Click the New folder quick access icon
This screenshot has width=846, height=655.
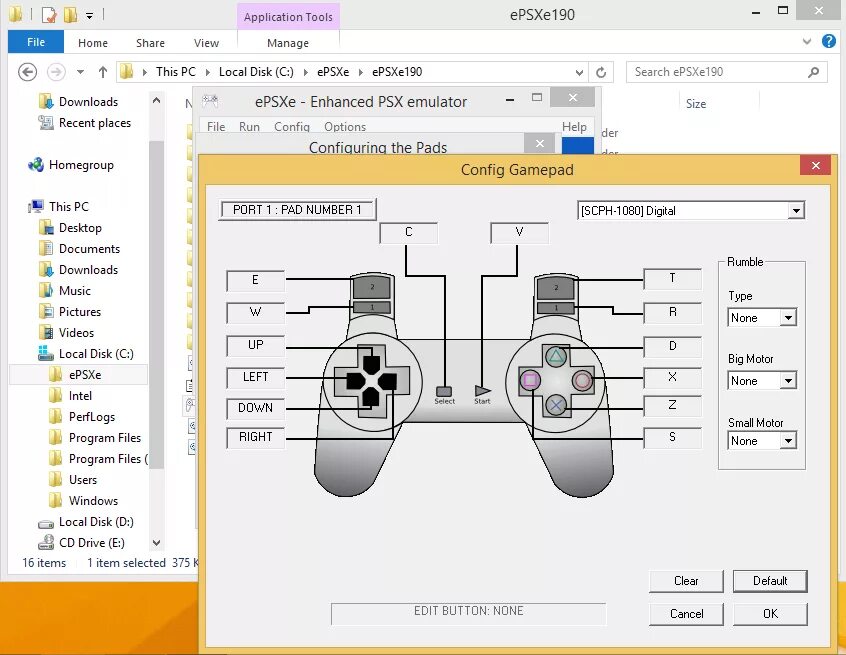coord(70,15)
